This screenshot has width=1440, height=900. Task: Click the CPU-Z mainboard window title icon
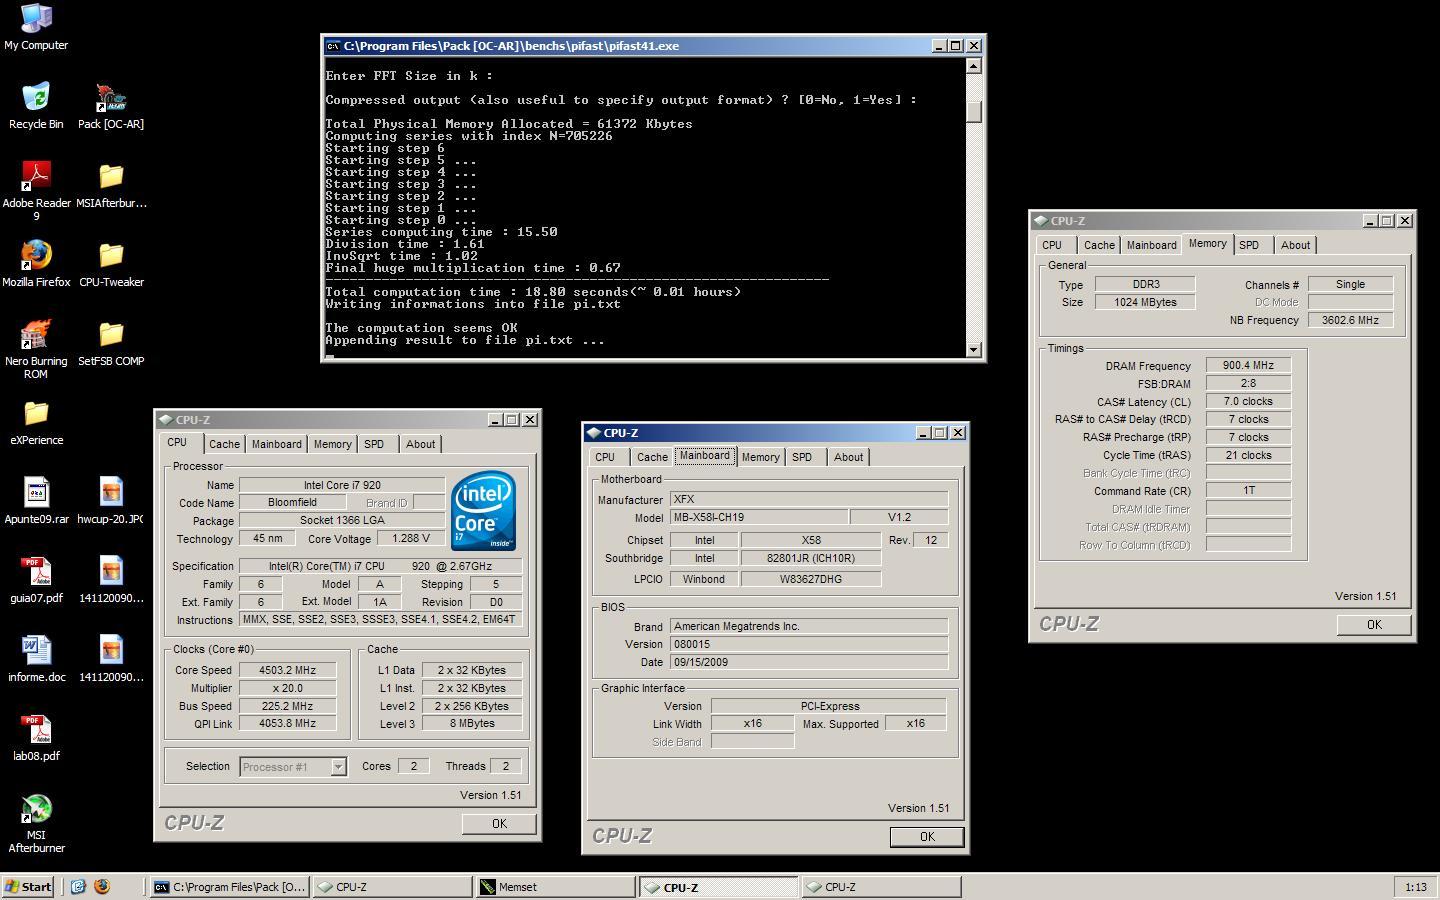pyautogui.click(x=594, y=433)
